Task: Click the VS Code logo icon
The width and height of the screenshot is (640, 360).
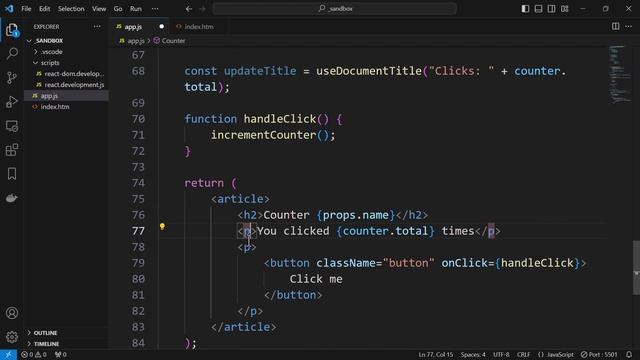Action: [9, 8]
